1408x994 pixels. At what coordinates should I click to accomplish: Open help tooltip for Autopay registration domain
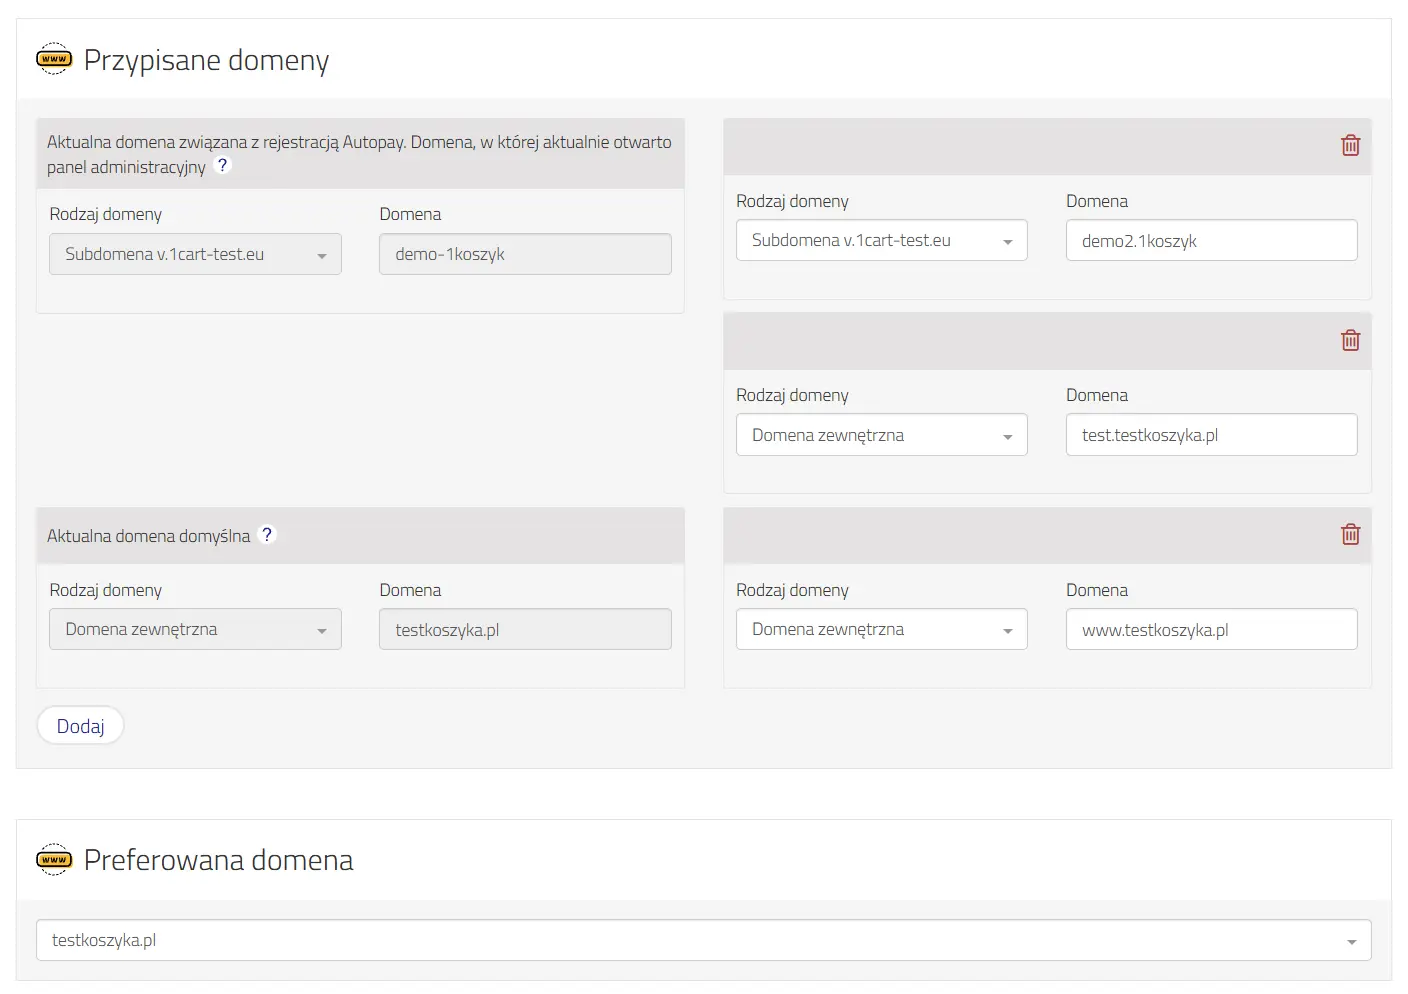(x=223, y=166)
